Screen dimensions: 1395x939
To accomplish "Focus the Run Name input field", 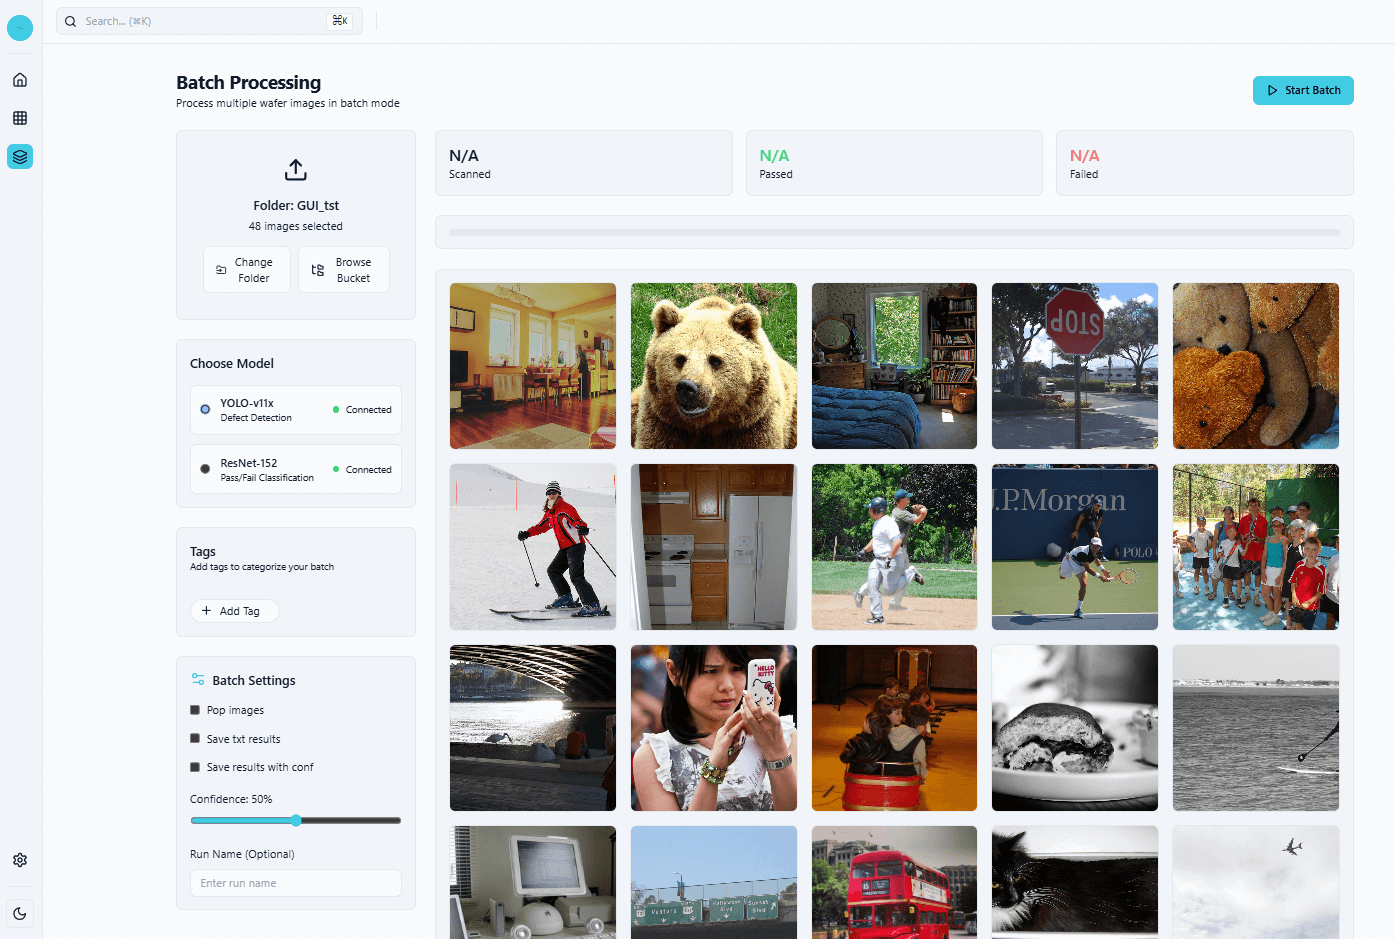I will point(295,883).
